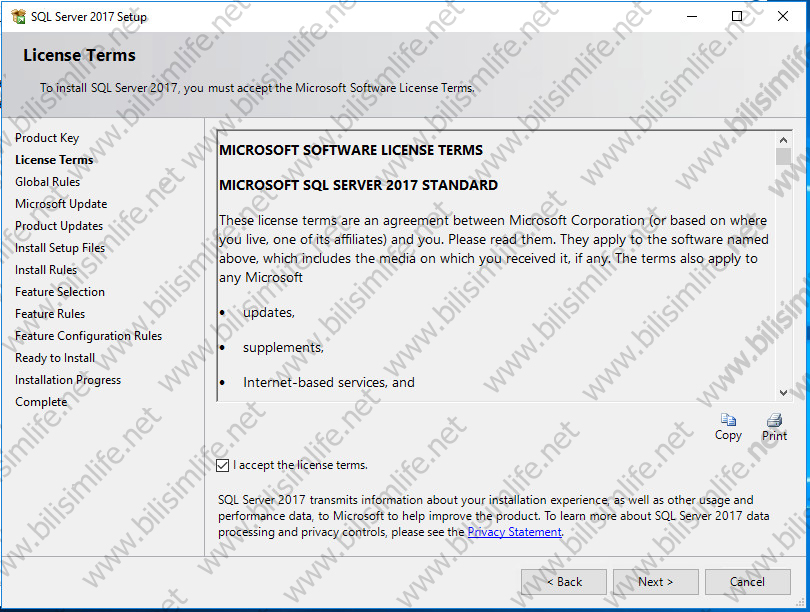Select the Feature Selection step
The height and width of the screenshot is (612, 810).
pos(60,292)
